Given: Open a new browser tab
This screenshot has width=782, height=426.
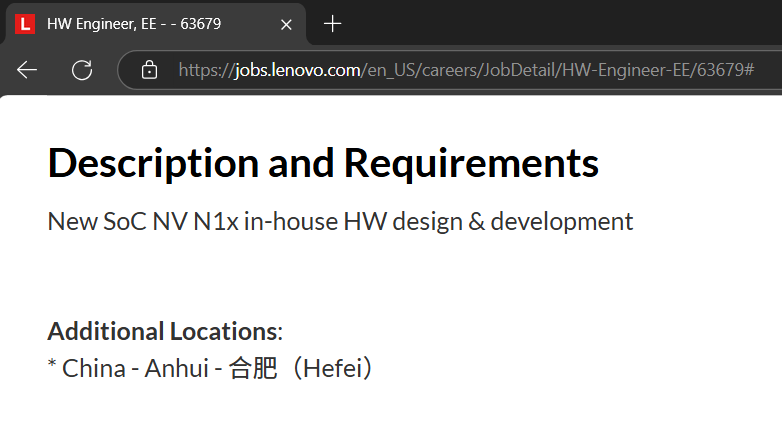Looking at the screenshot, I should (333, 24).
